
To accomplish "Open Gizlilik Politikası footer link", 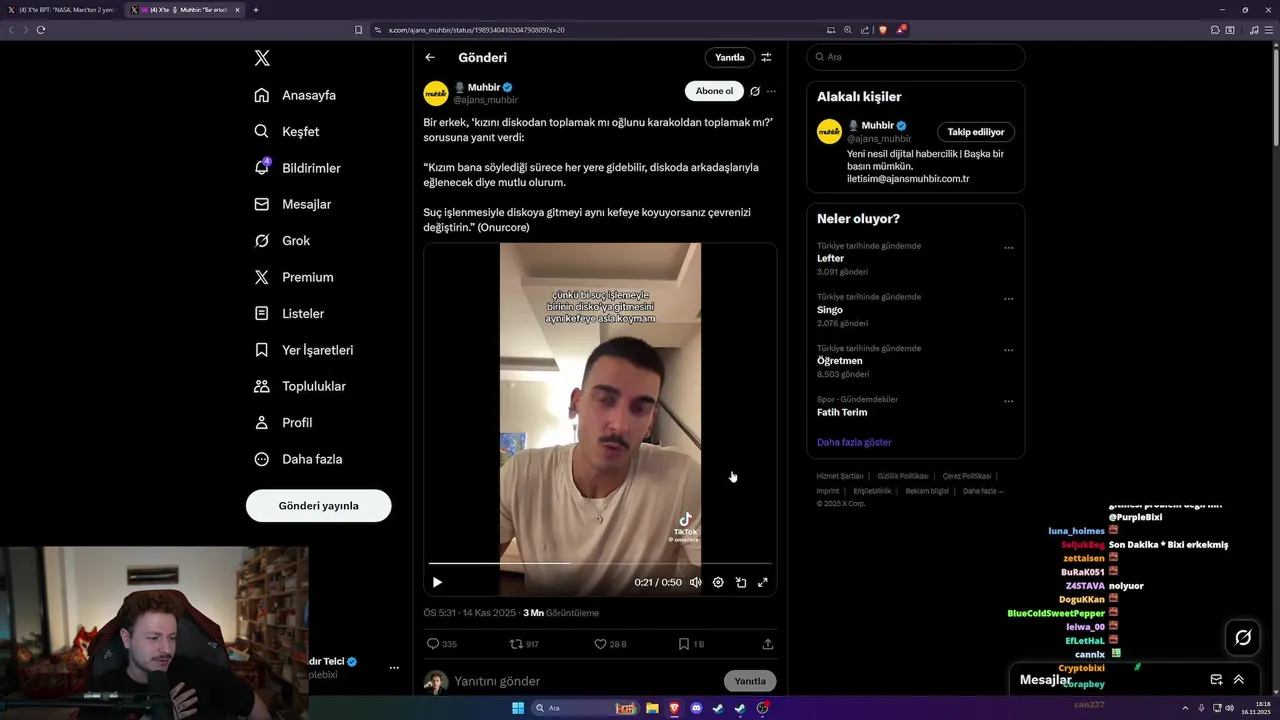I will pyautogui.click(x=903, y=476).
